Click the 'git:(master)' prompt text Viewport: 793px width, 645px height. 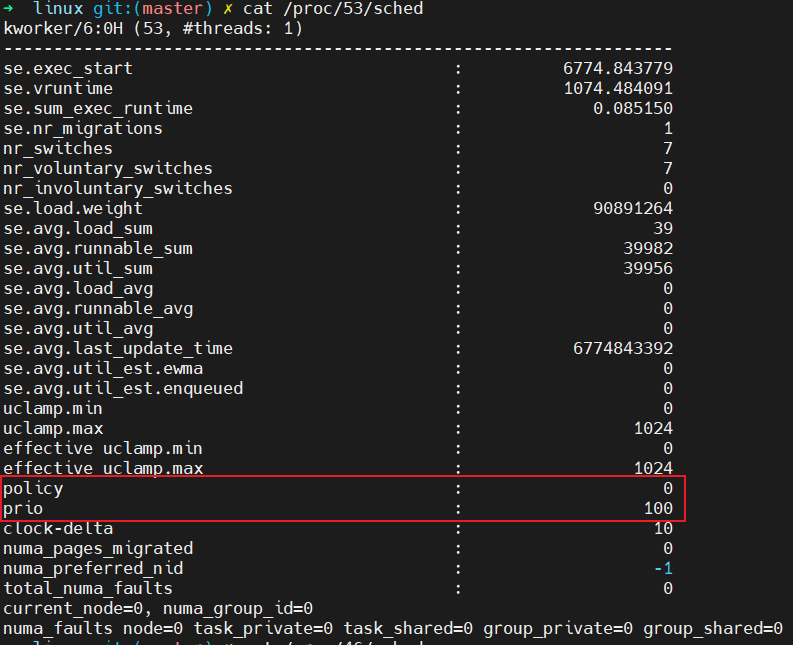[153, 9]
